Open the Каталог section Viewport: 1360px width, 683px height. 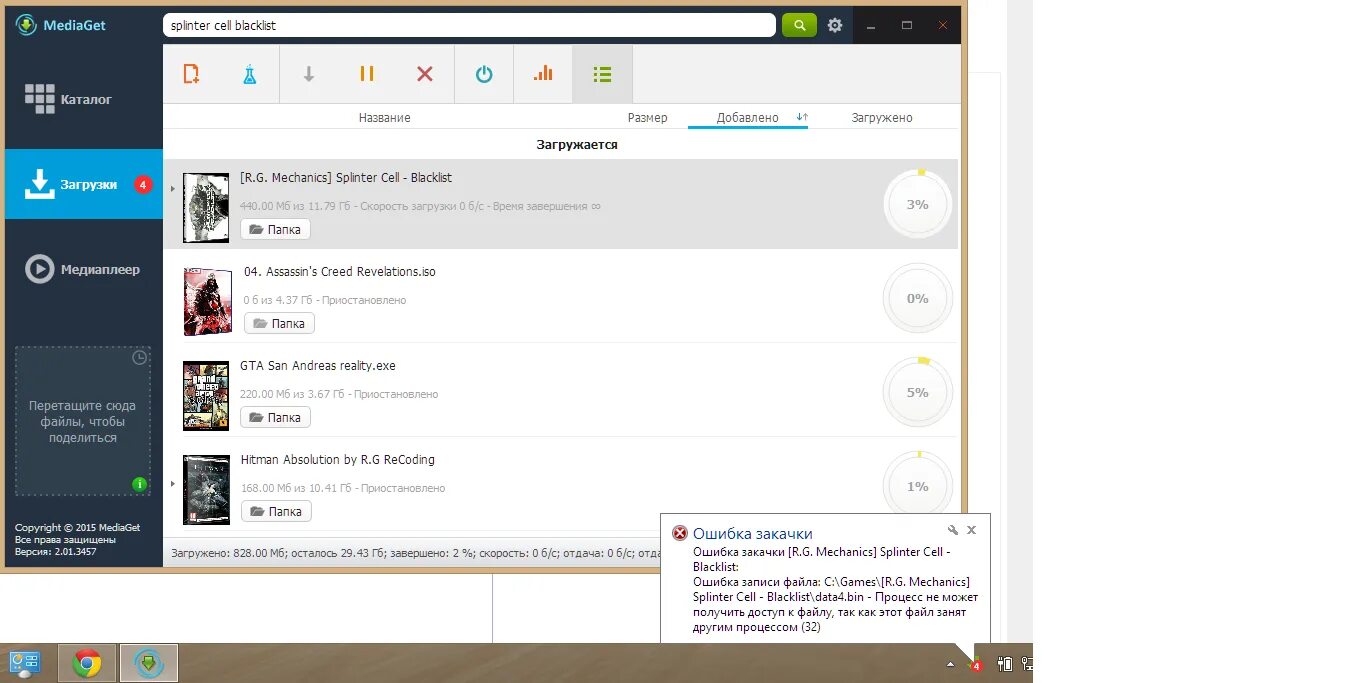(x=83, y=99)
